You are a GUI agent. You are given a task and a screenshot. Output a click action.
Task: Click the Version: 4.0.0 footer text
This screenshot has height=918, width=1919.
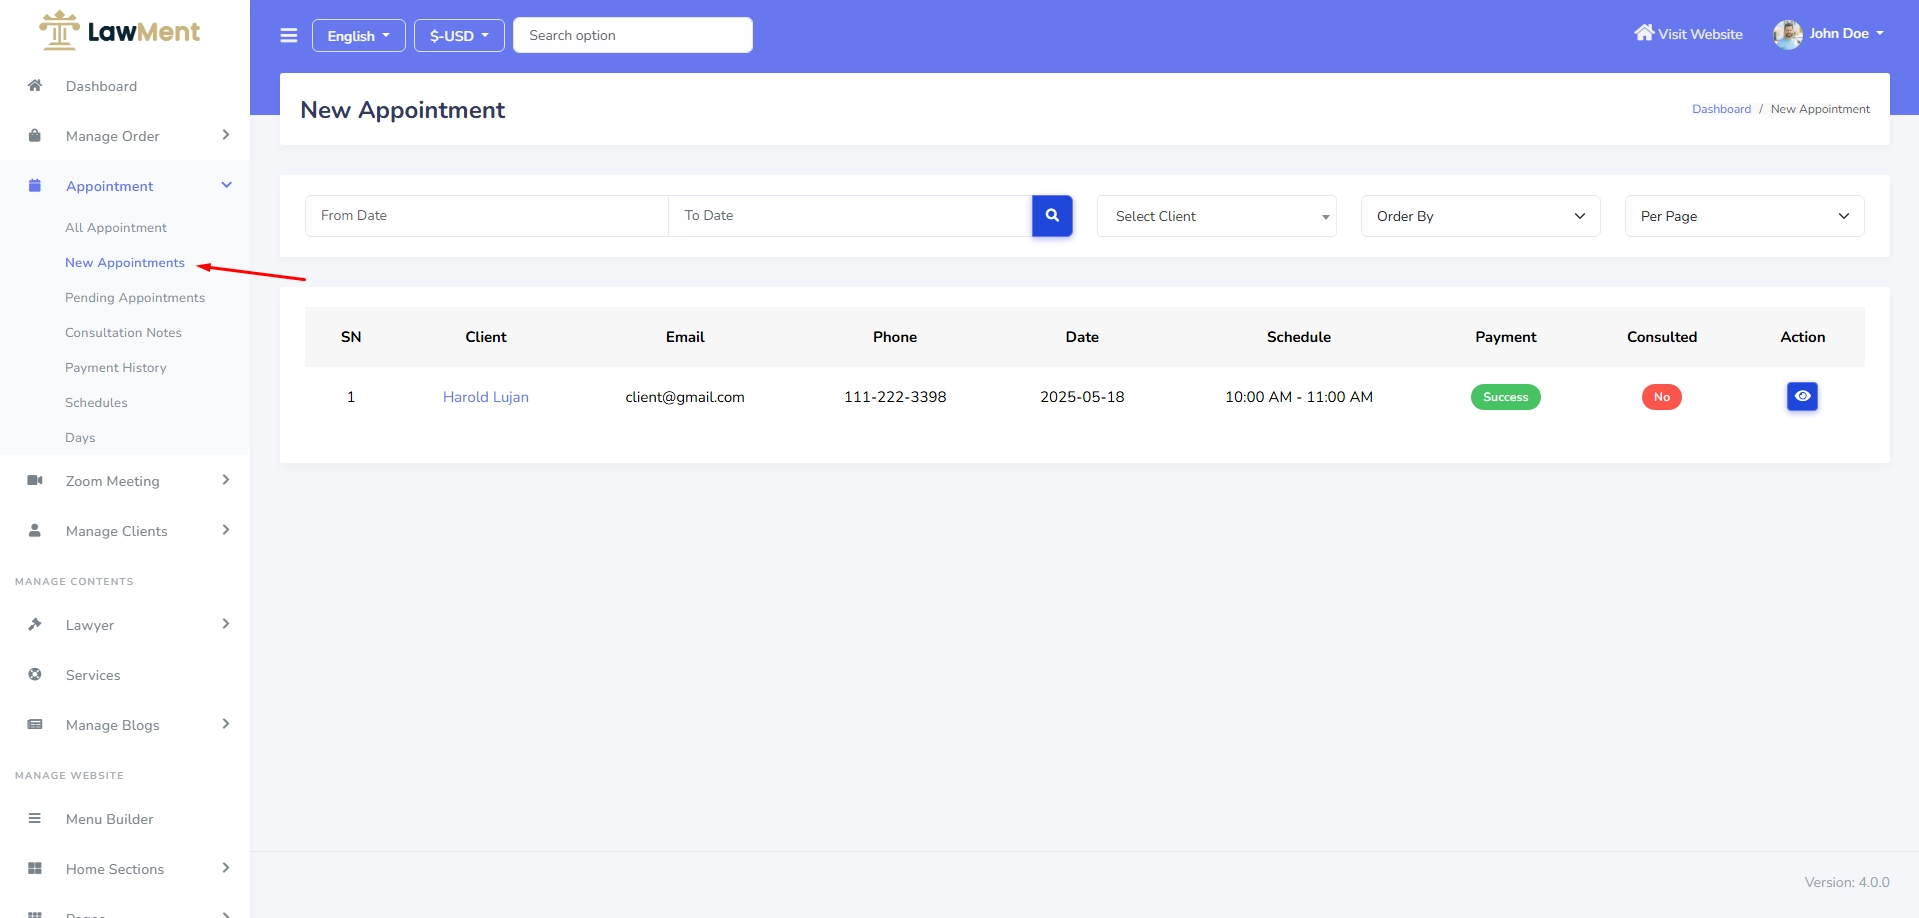click(1847, 882)
